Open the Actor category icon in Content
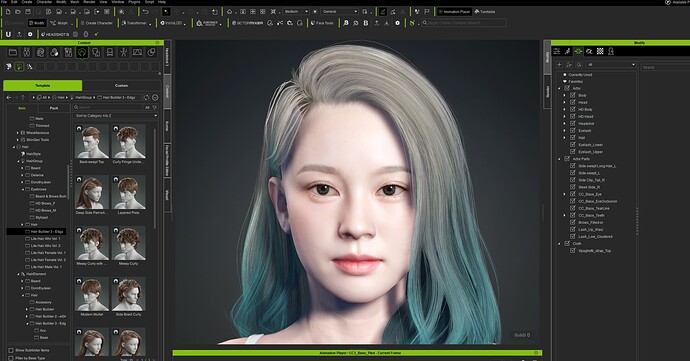The image size is (690, 361). [27, 53]
